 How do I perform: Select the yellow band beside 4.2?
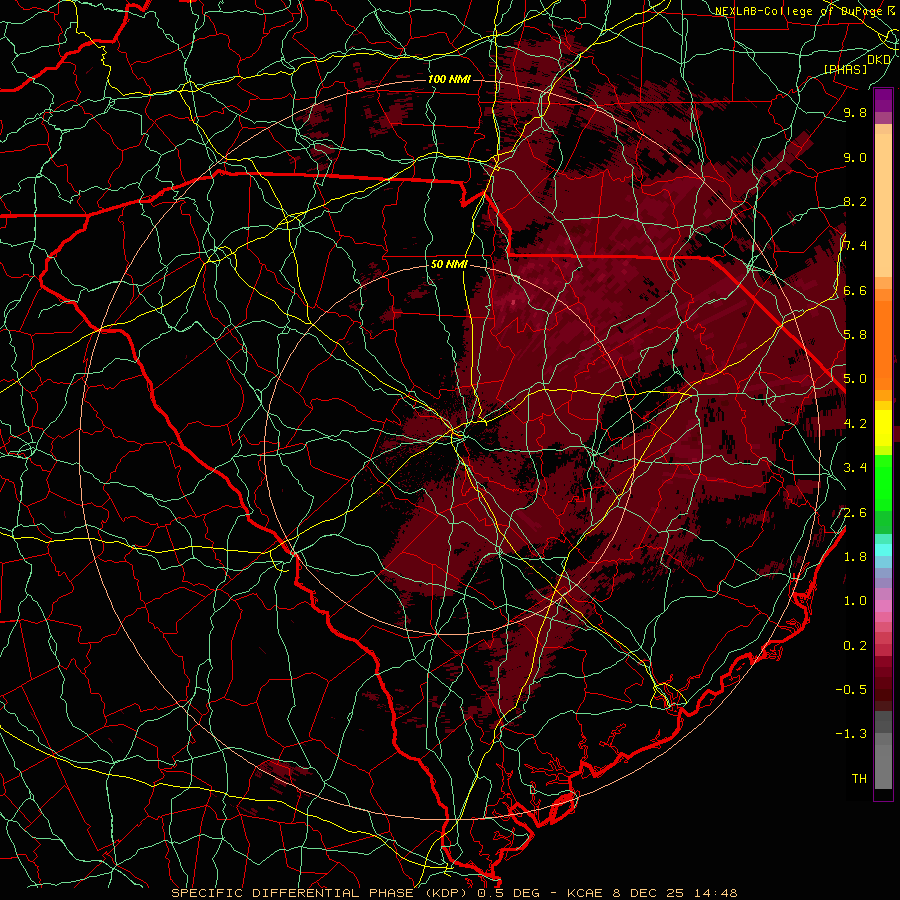click(x=883, y=428)
